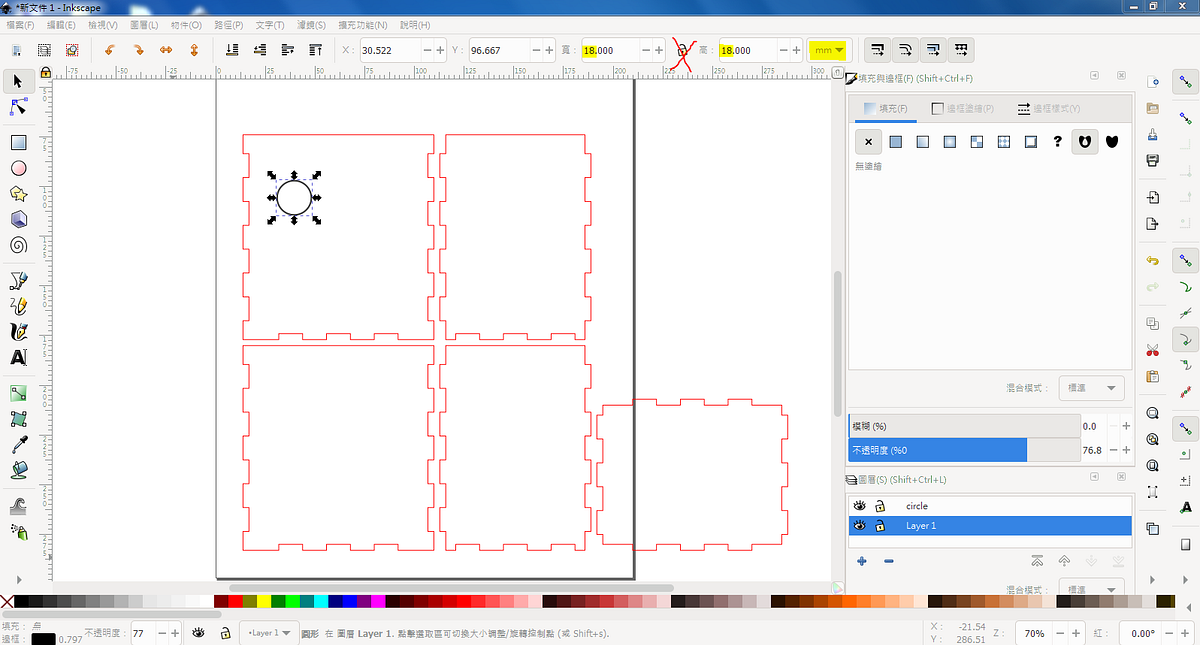
Task: Toggle the ruler guide lock icon
Action: coord(46,72)
